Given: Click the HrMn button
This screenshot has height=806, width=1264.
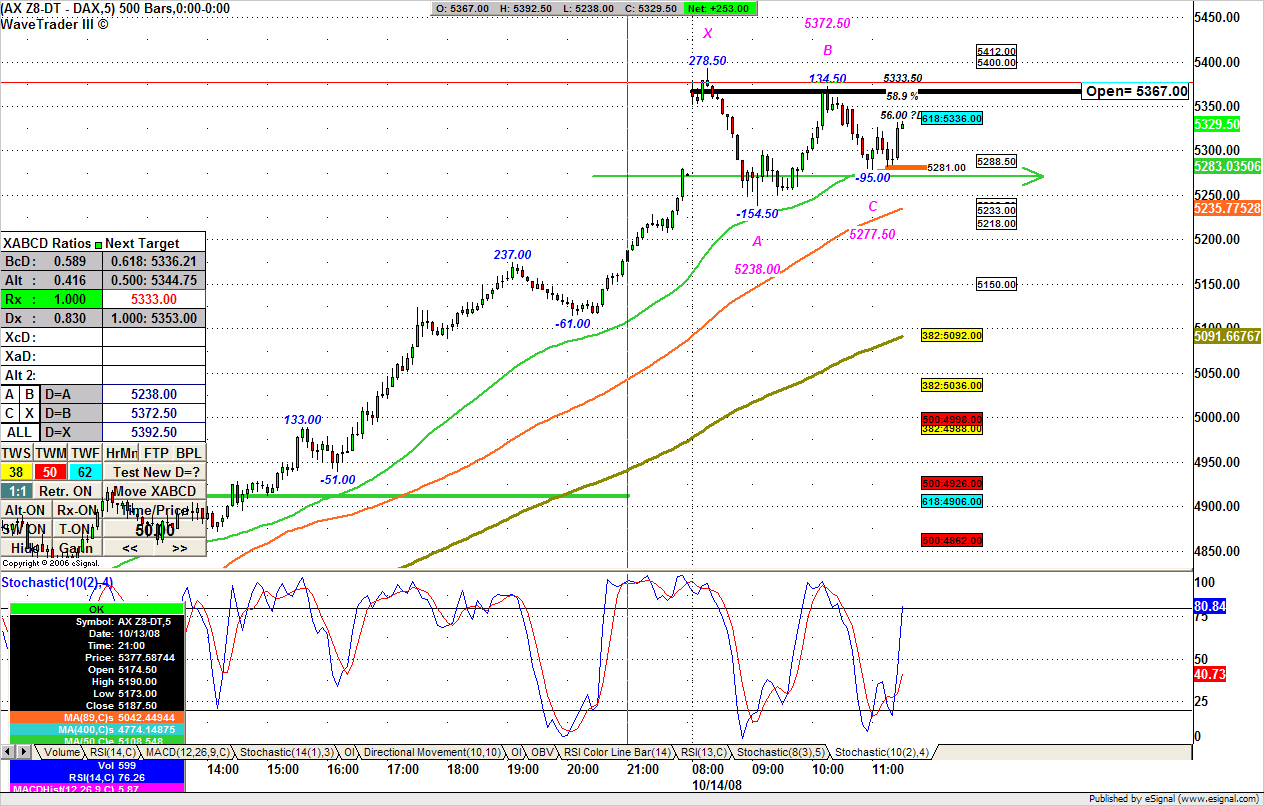Looking at the screenshot, I should click(121, 453).
